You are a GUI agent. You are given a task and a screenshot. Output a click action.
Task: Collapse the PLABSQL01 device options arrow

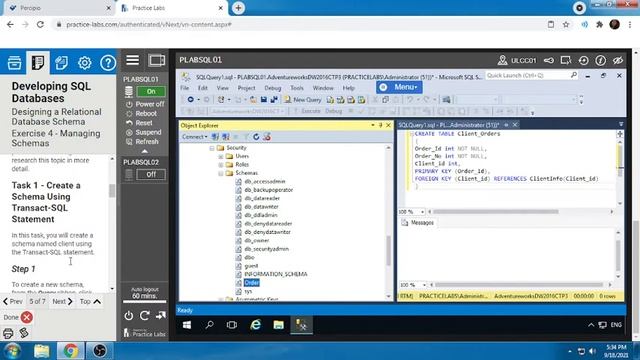point(144,151)
